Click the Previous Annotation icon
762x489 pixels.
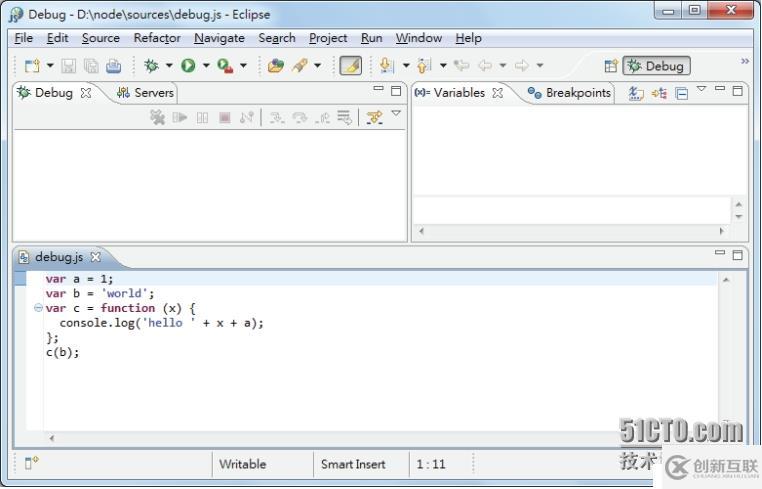424,66
